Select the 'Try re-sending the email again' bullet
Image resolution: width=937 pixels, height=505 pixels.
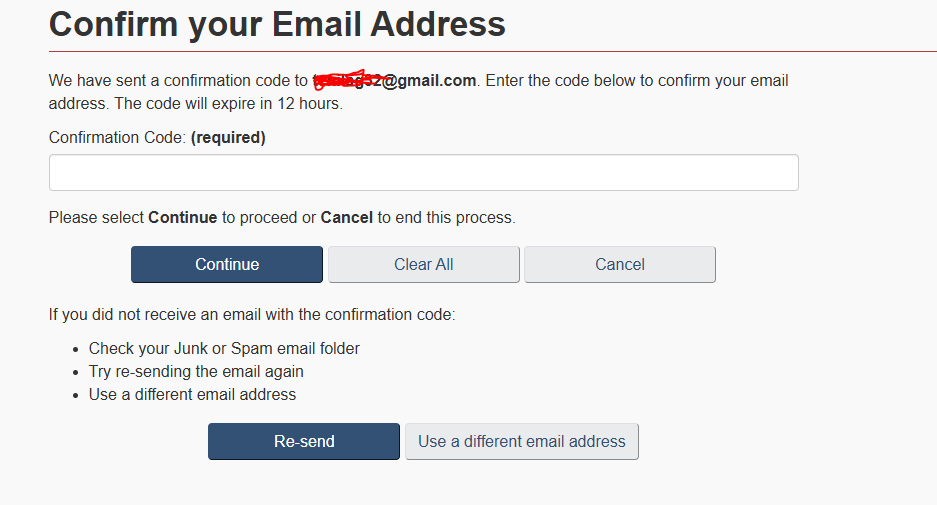[196, 371]
